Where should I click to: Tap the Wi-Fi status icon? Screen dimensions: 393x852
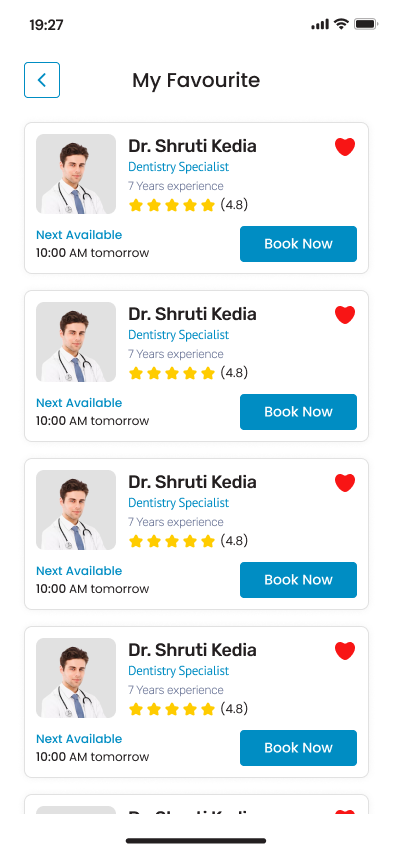341,24
